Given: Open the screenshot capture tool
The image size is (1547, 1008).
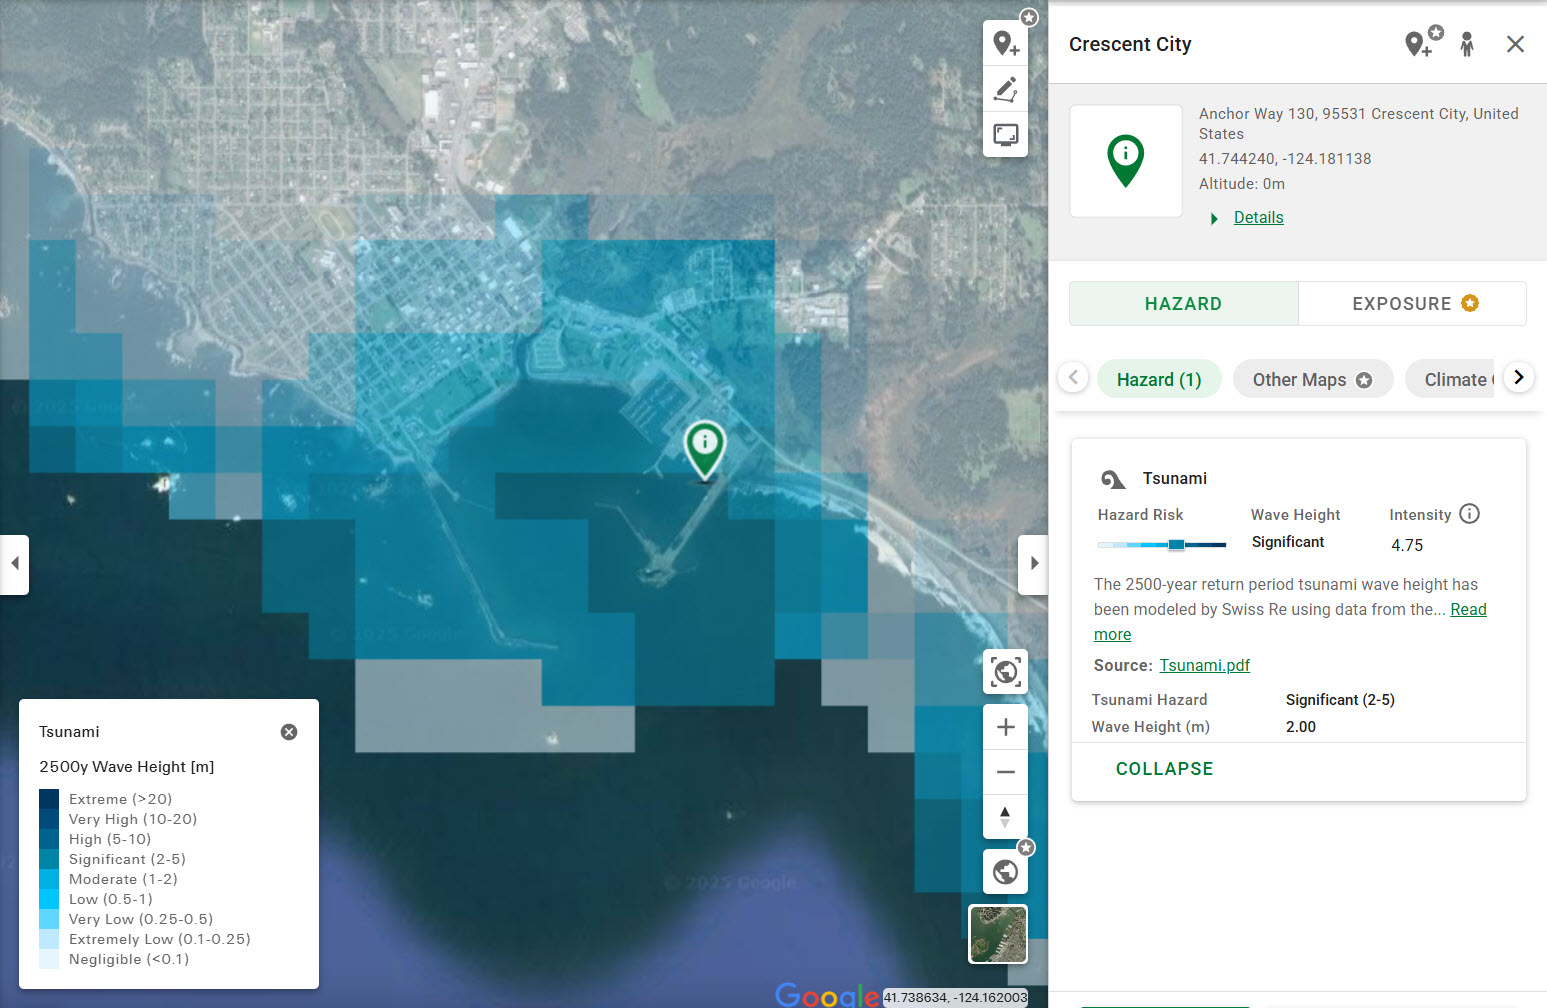Looking at the screenshot, I should click(x=1005, y=135).
